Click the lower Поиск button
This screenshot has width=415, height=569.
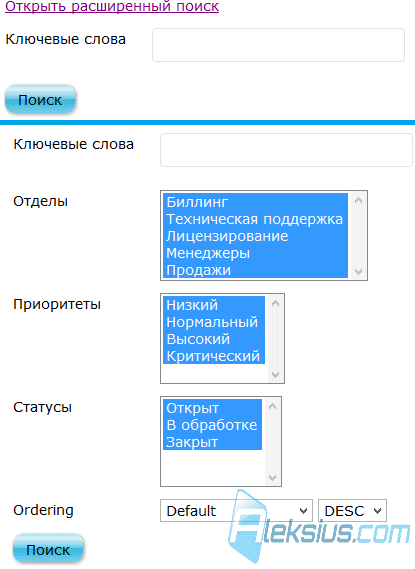[x=48, y=550]
